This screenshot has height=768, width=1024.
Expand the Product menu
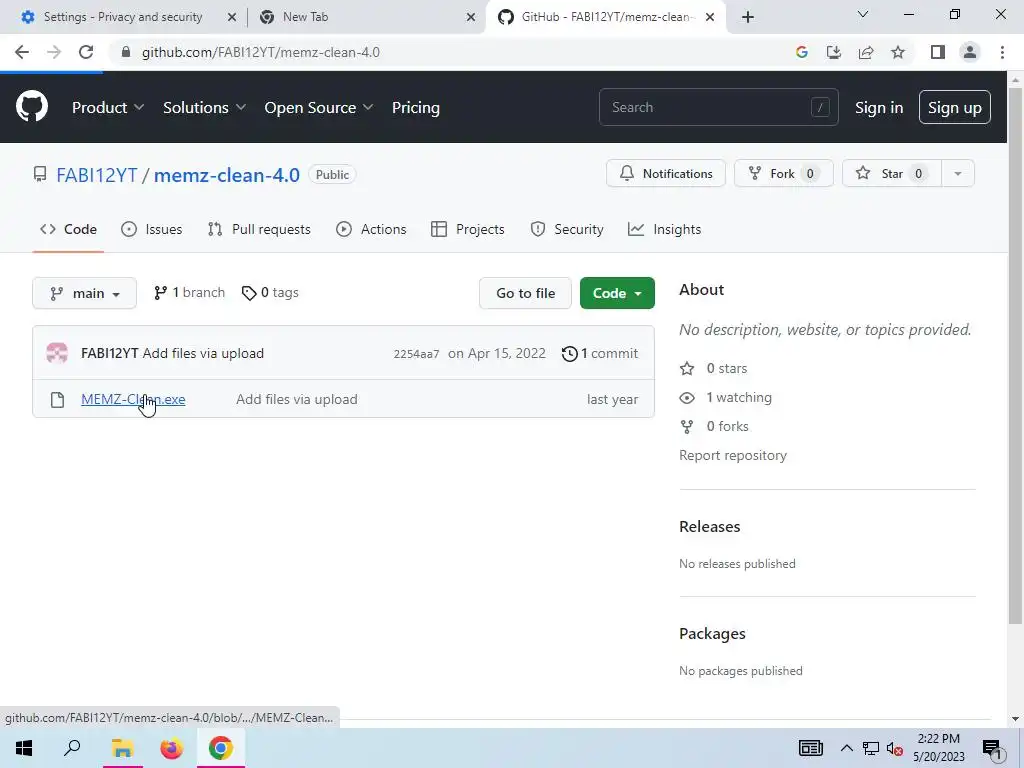[x=108, y=108]
